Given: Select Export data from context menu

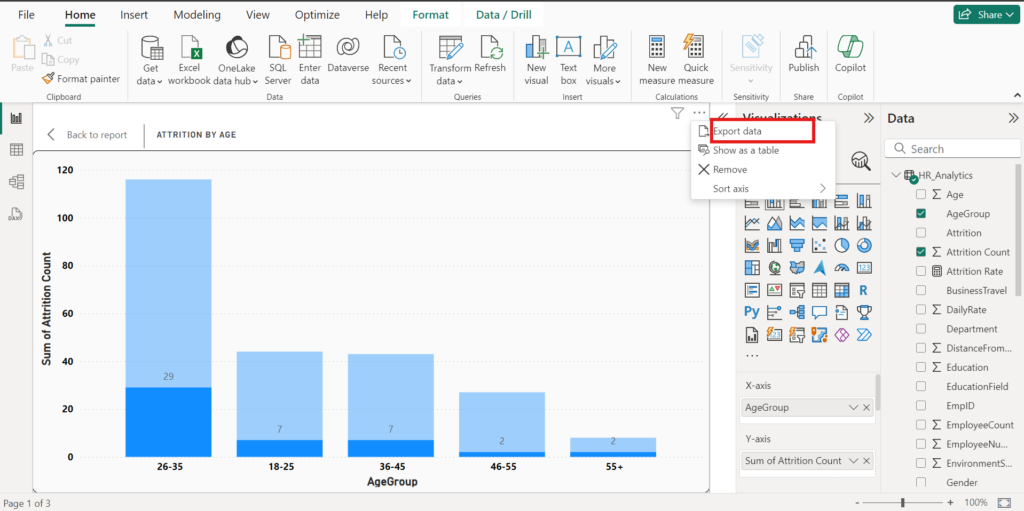Looking at the screenshot, I should [762, 131].
